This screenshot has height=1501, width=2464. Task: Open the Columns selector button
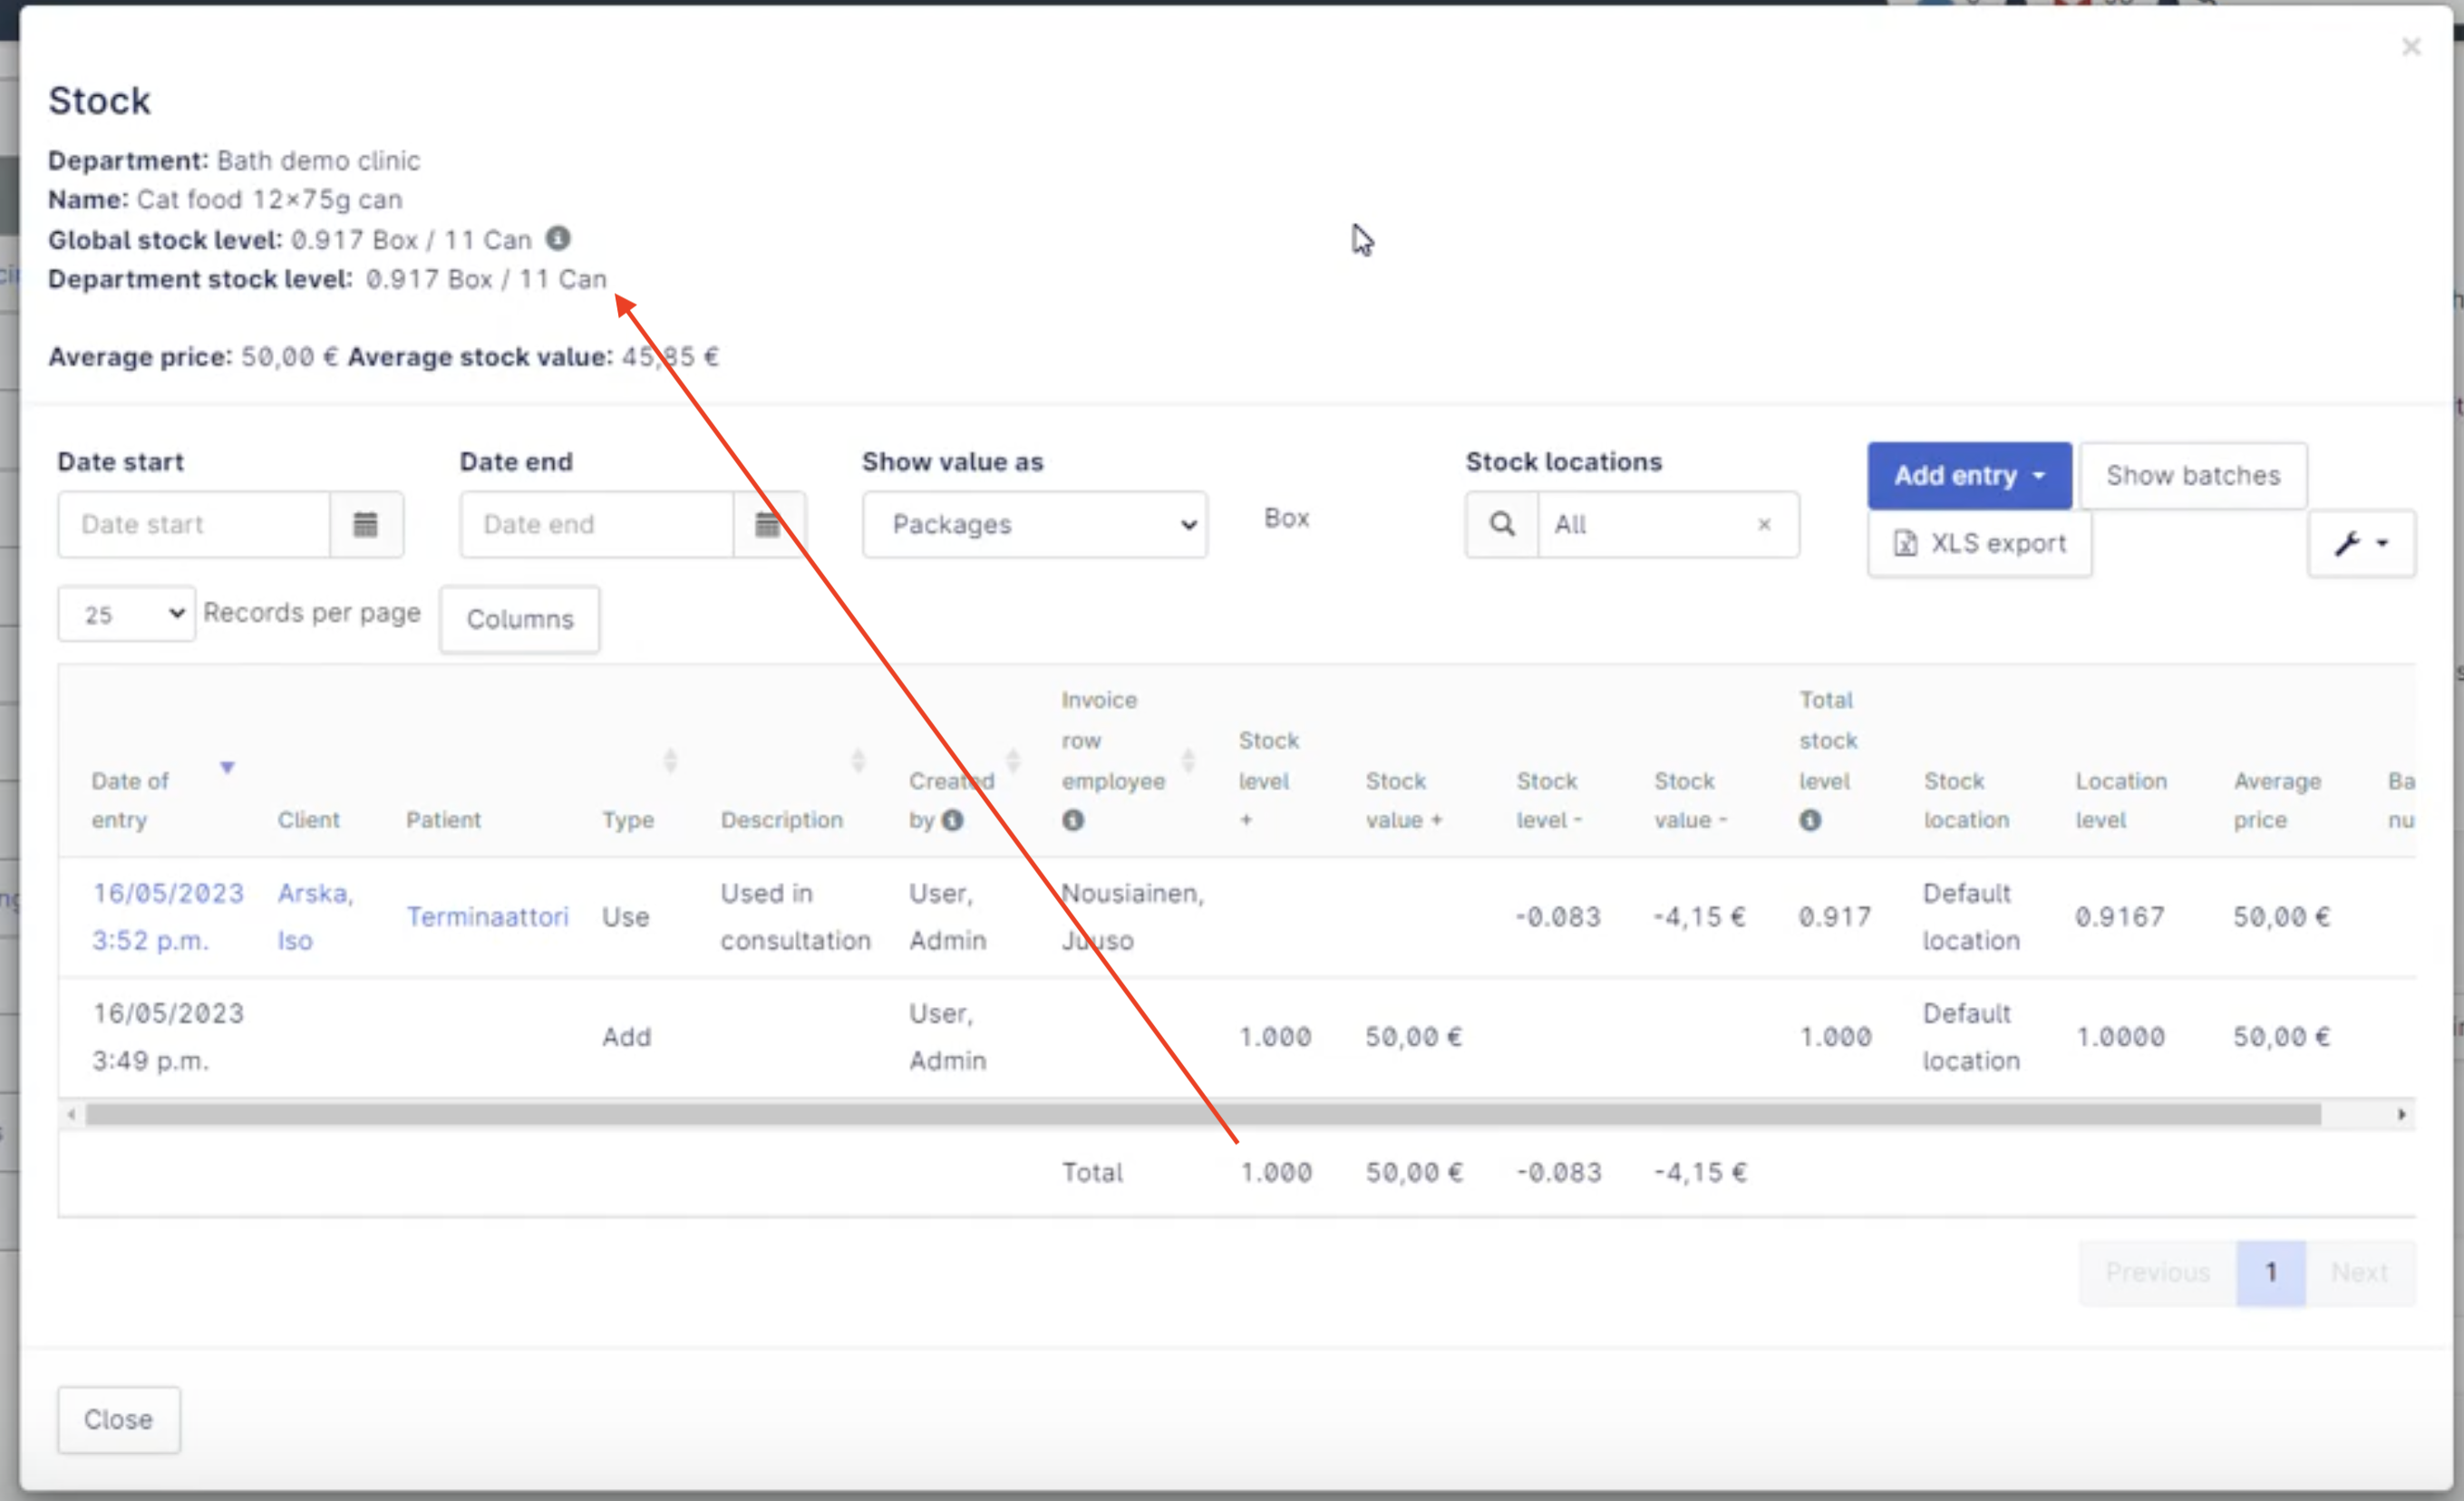(520, 619)
